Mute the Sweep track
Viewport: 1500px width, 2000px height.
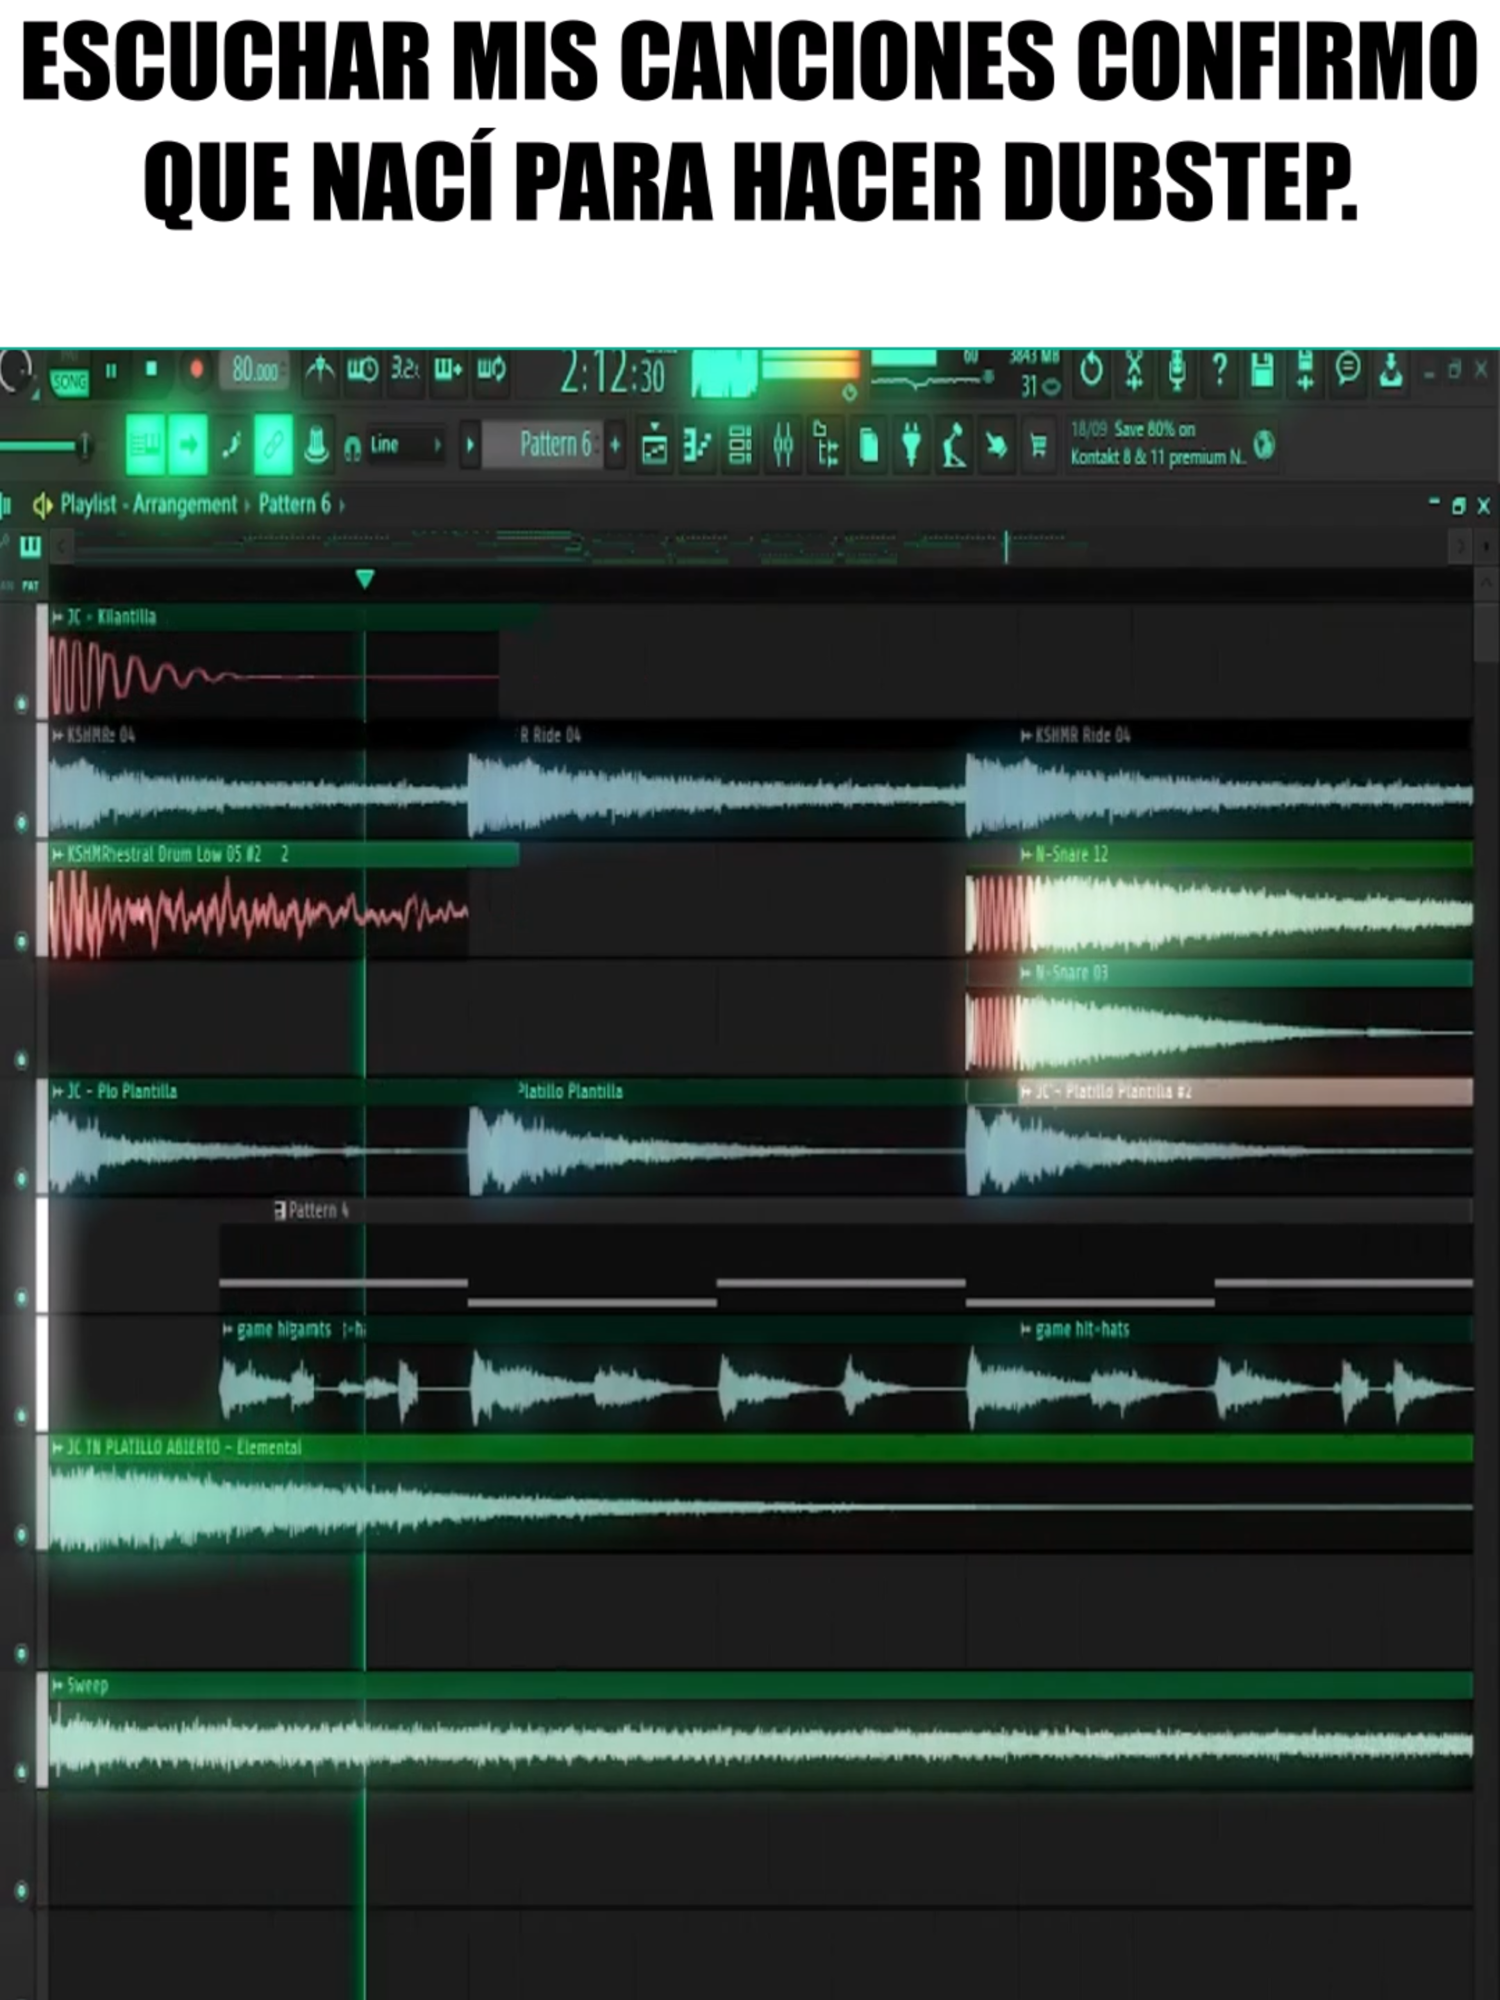pyautogui.click(x=21, y=1773)
